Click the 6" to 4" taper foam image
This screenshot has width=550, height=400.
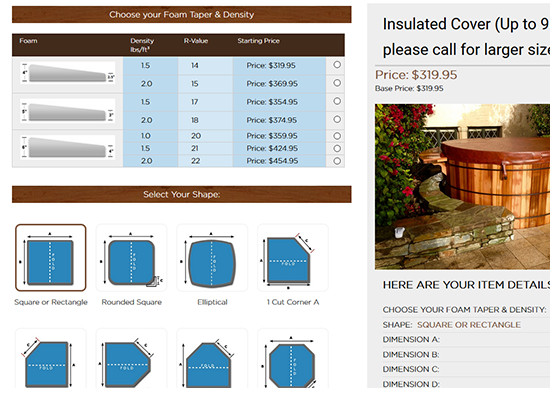pos(68,147)
